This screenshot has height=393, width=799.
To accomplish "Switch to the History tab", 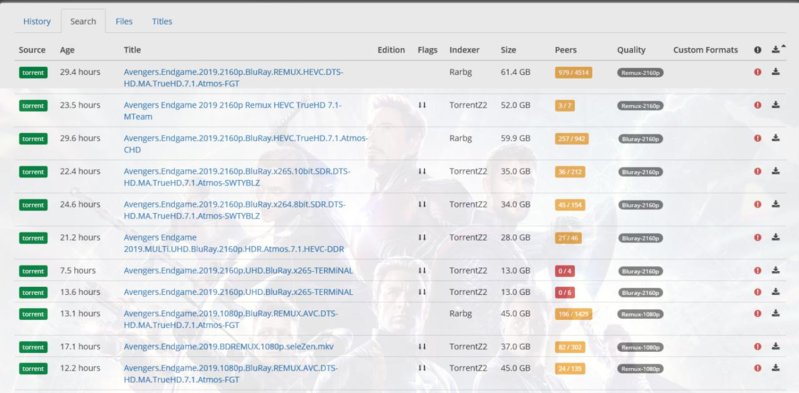I will pos(37,21).
